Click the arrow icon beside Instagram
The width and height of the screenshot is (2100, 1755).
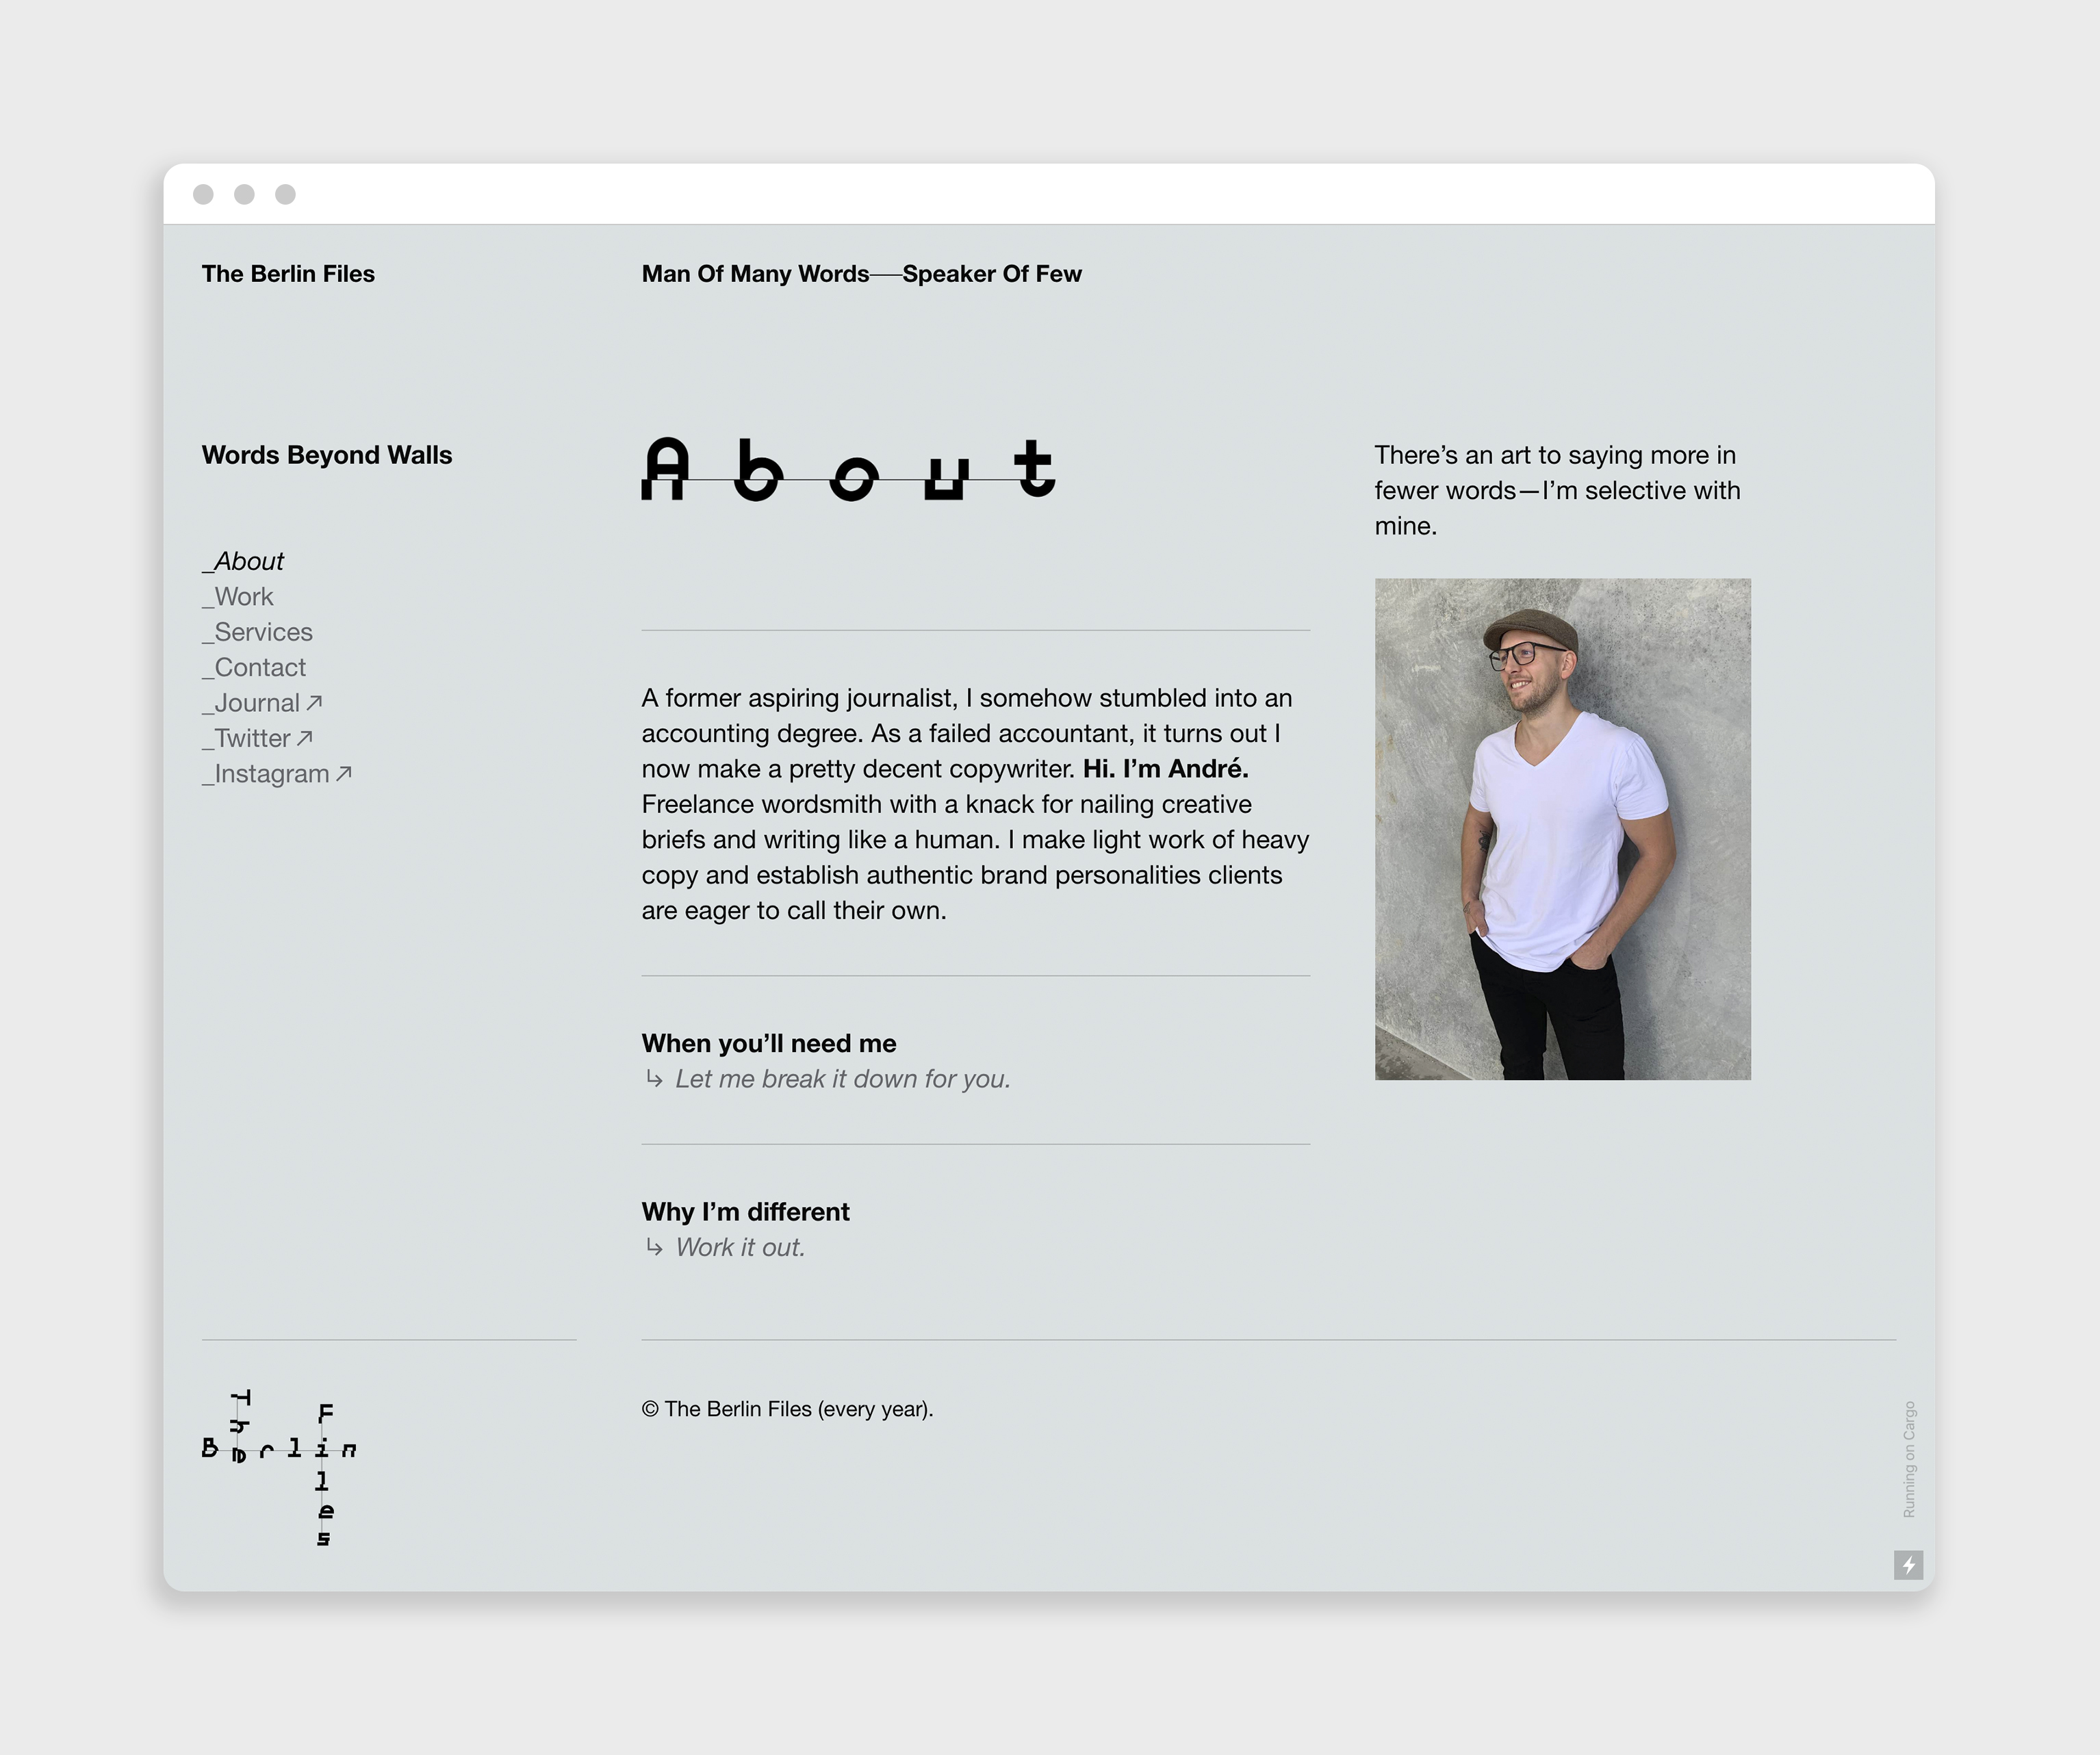pos(344,773)
